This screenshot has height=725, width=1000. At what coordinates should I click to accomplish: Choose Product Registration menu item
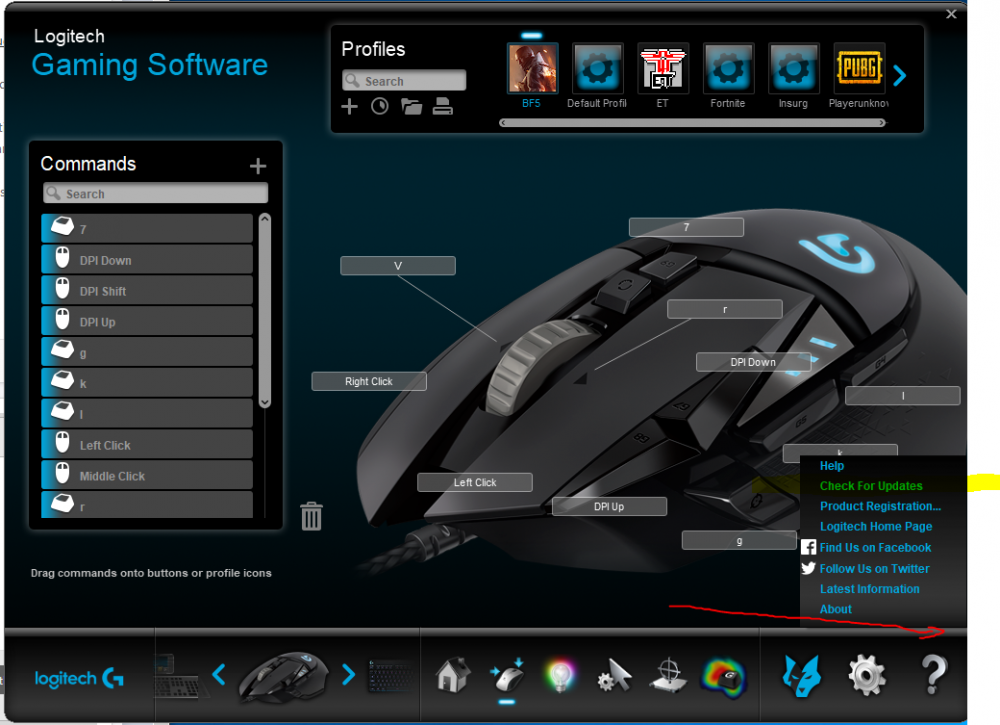pos(880,506)
